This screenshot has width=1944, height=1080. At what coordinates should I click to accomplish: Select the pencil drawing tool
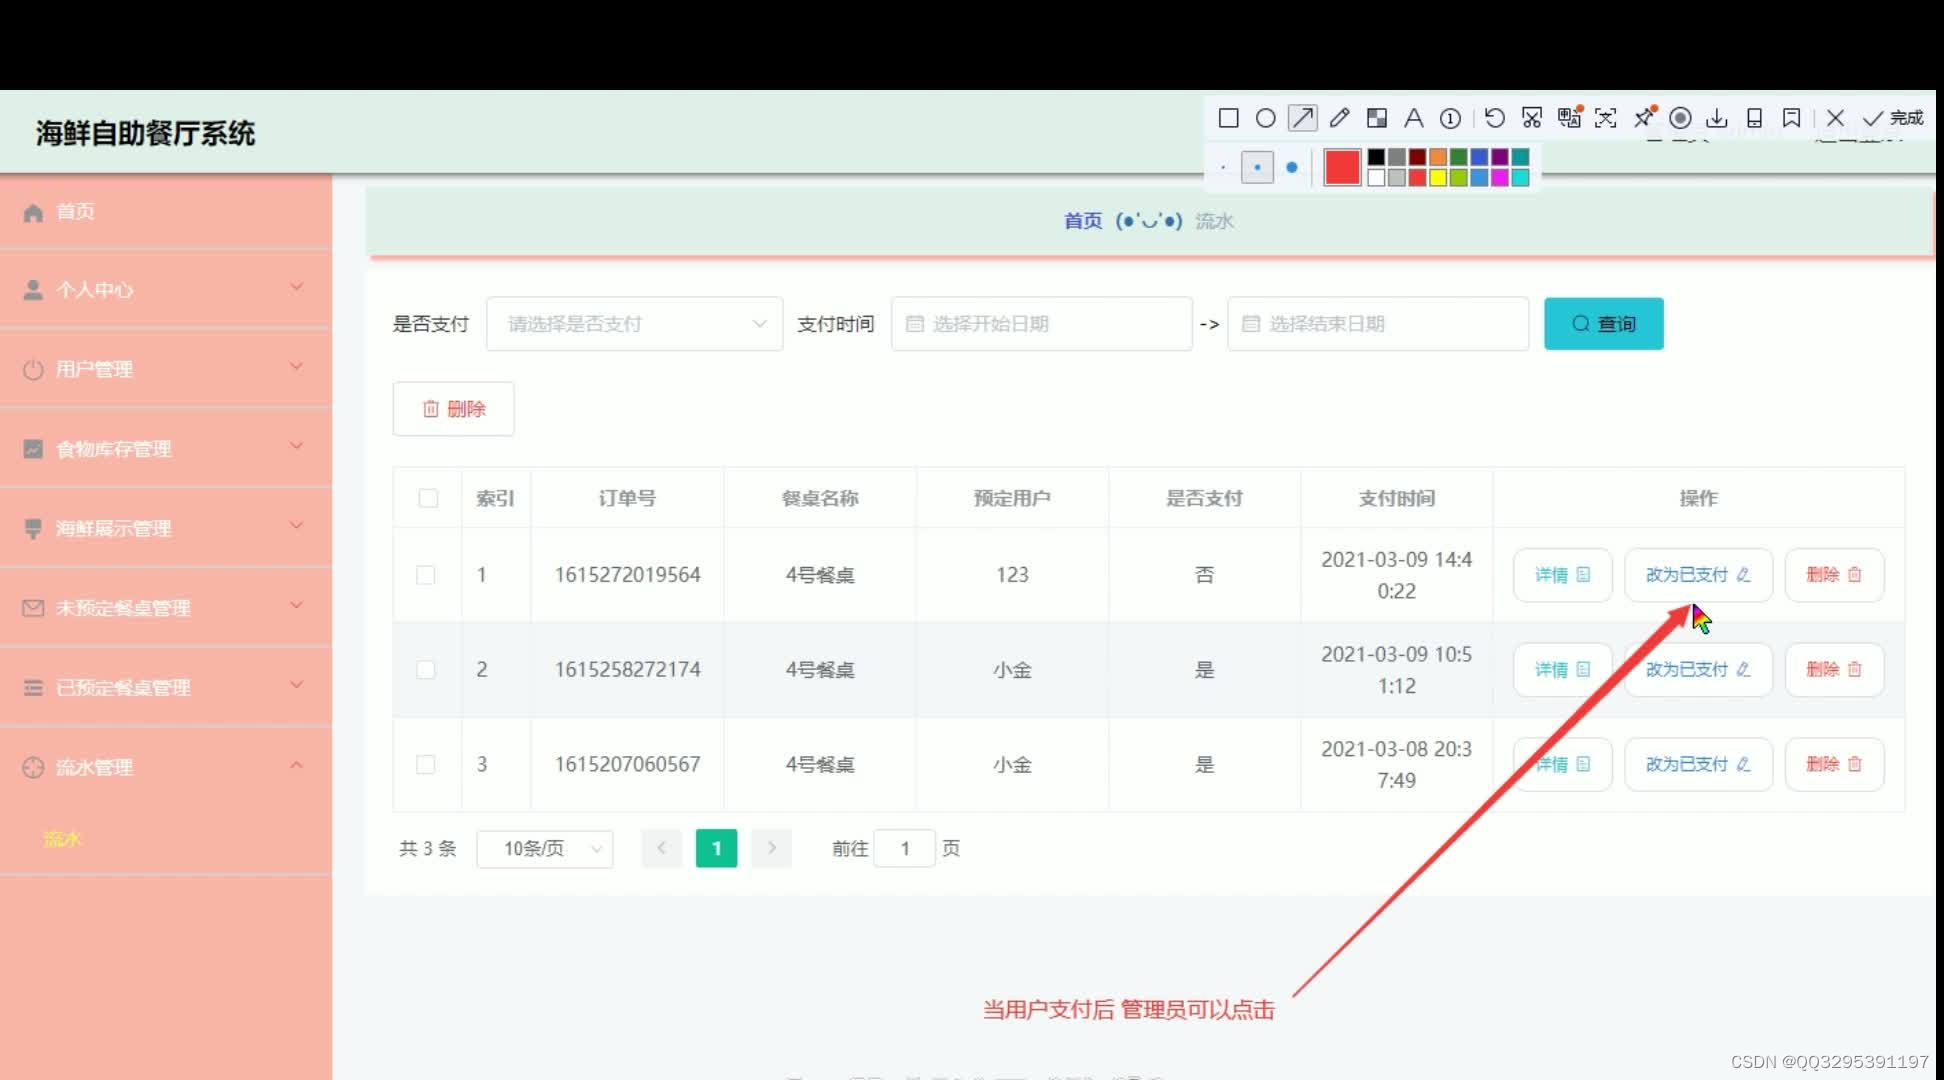click(1339, 118)
